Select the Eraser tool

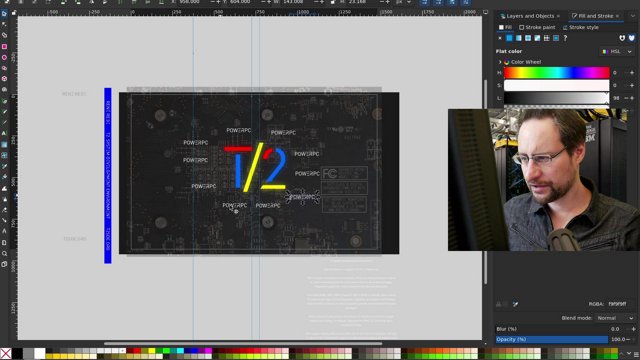click(4, 210)
